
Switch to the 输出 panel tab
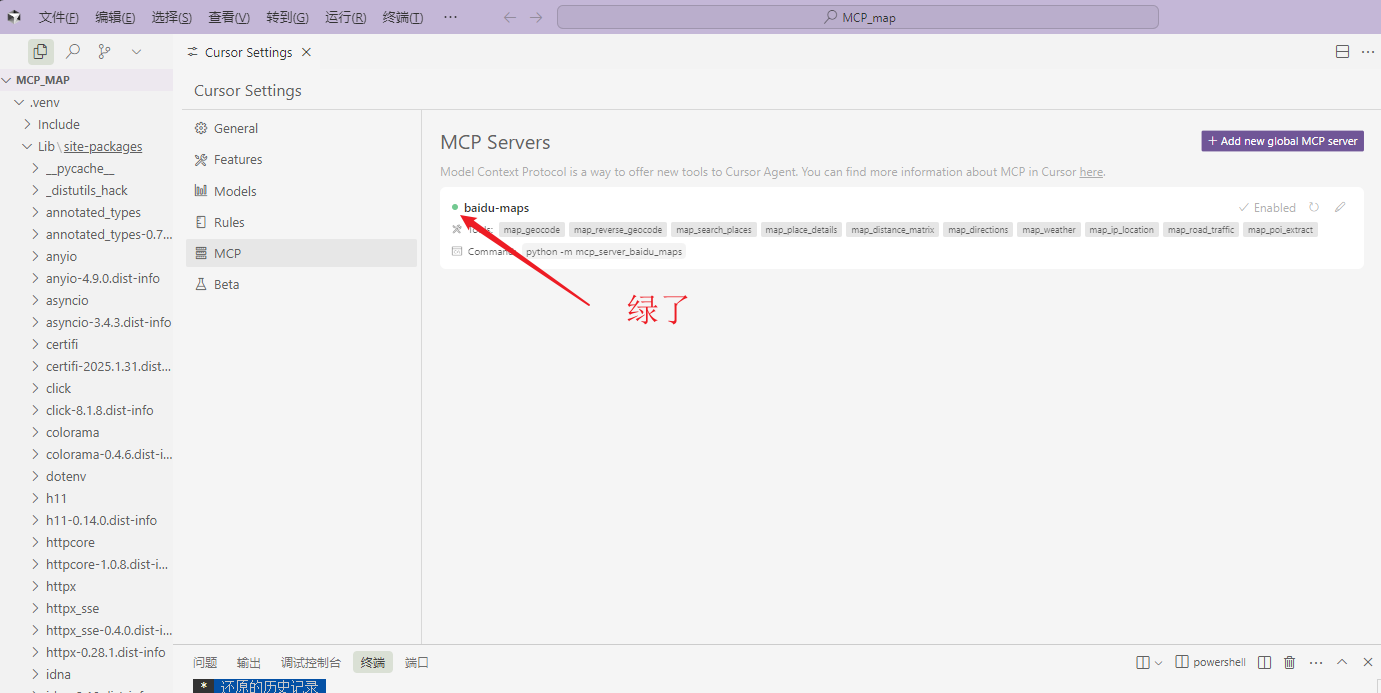[x=249, y=662]
